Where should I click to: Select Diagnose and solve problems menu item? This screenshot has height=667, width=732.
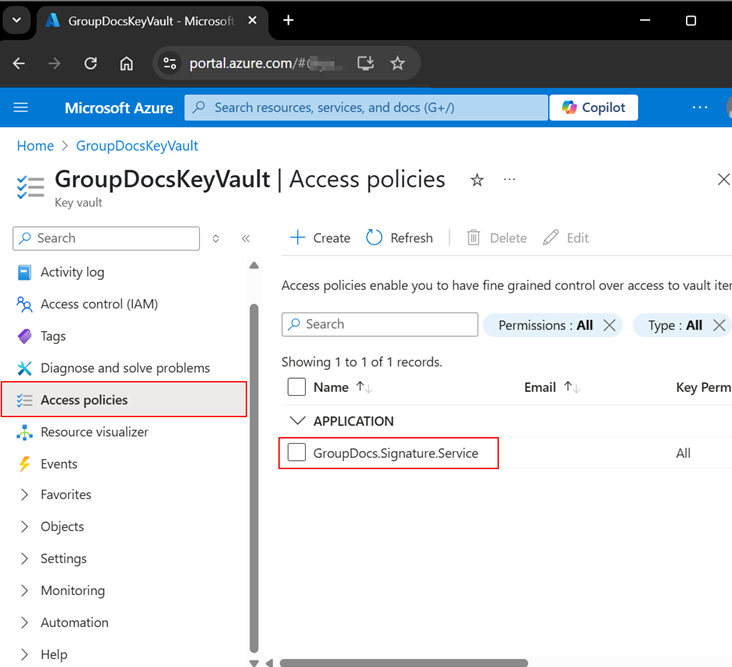pos(125,368)
